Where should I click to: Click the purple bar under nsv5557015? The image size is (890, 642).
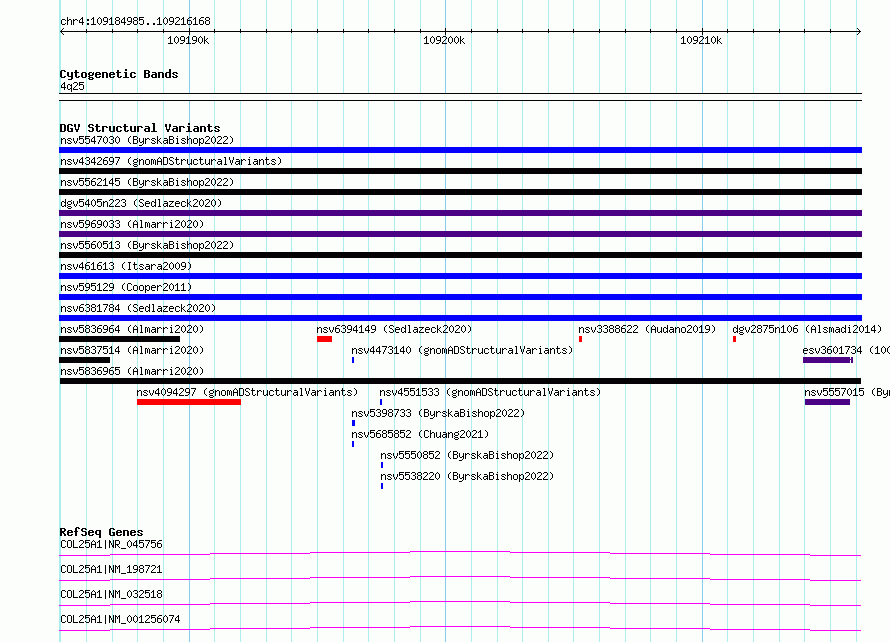click(828, 402)
